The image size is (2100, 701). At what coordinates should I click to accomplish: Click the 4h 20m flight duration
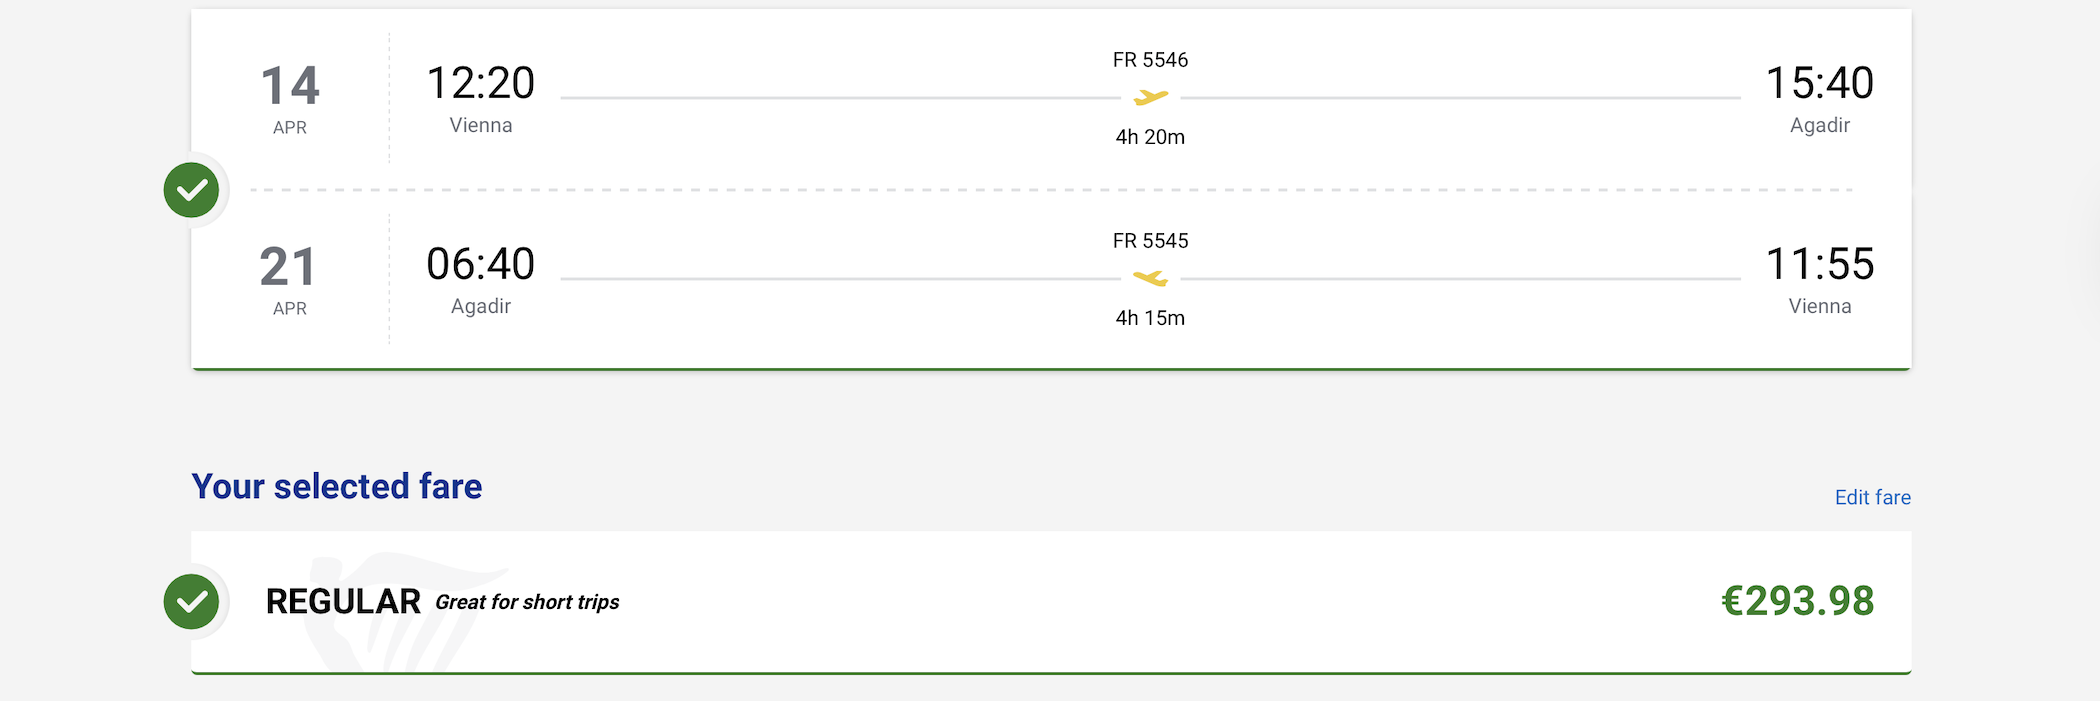pyautogui.click(x=1150, y=137)
